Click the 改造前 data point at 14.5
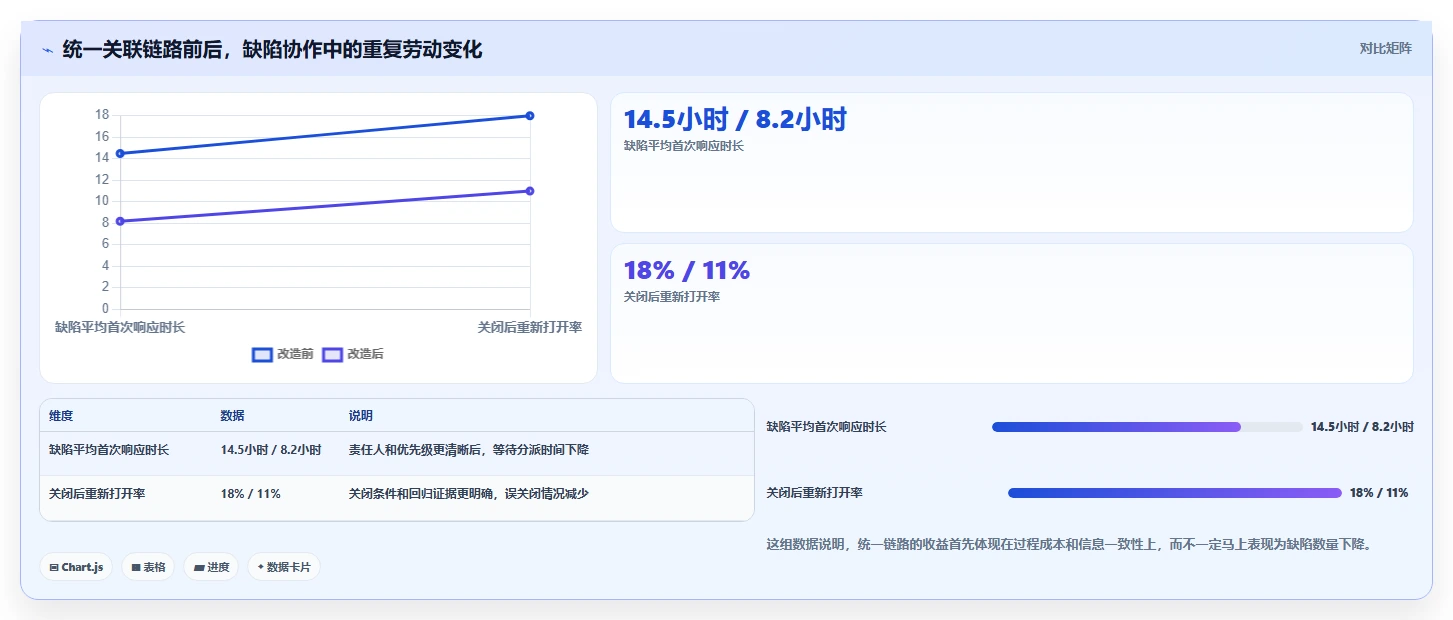This screenshot has height=620, width=1453. click(x=120, y=153)
